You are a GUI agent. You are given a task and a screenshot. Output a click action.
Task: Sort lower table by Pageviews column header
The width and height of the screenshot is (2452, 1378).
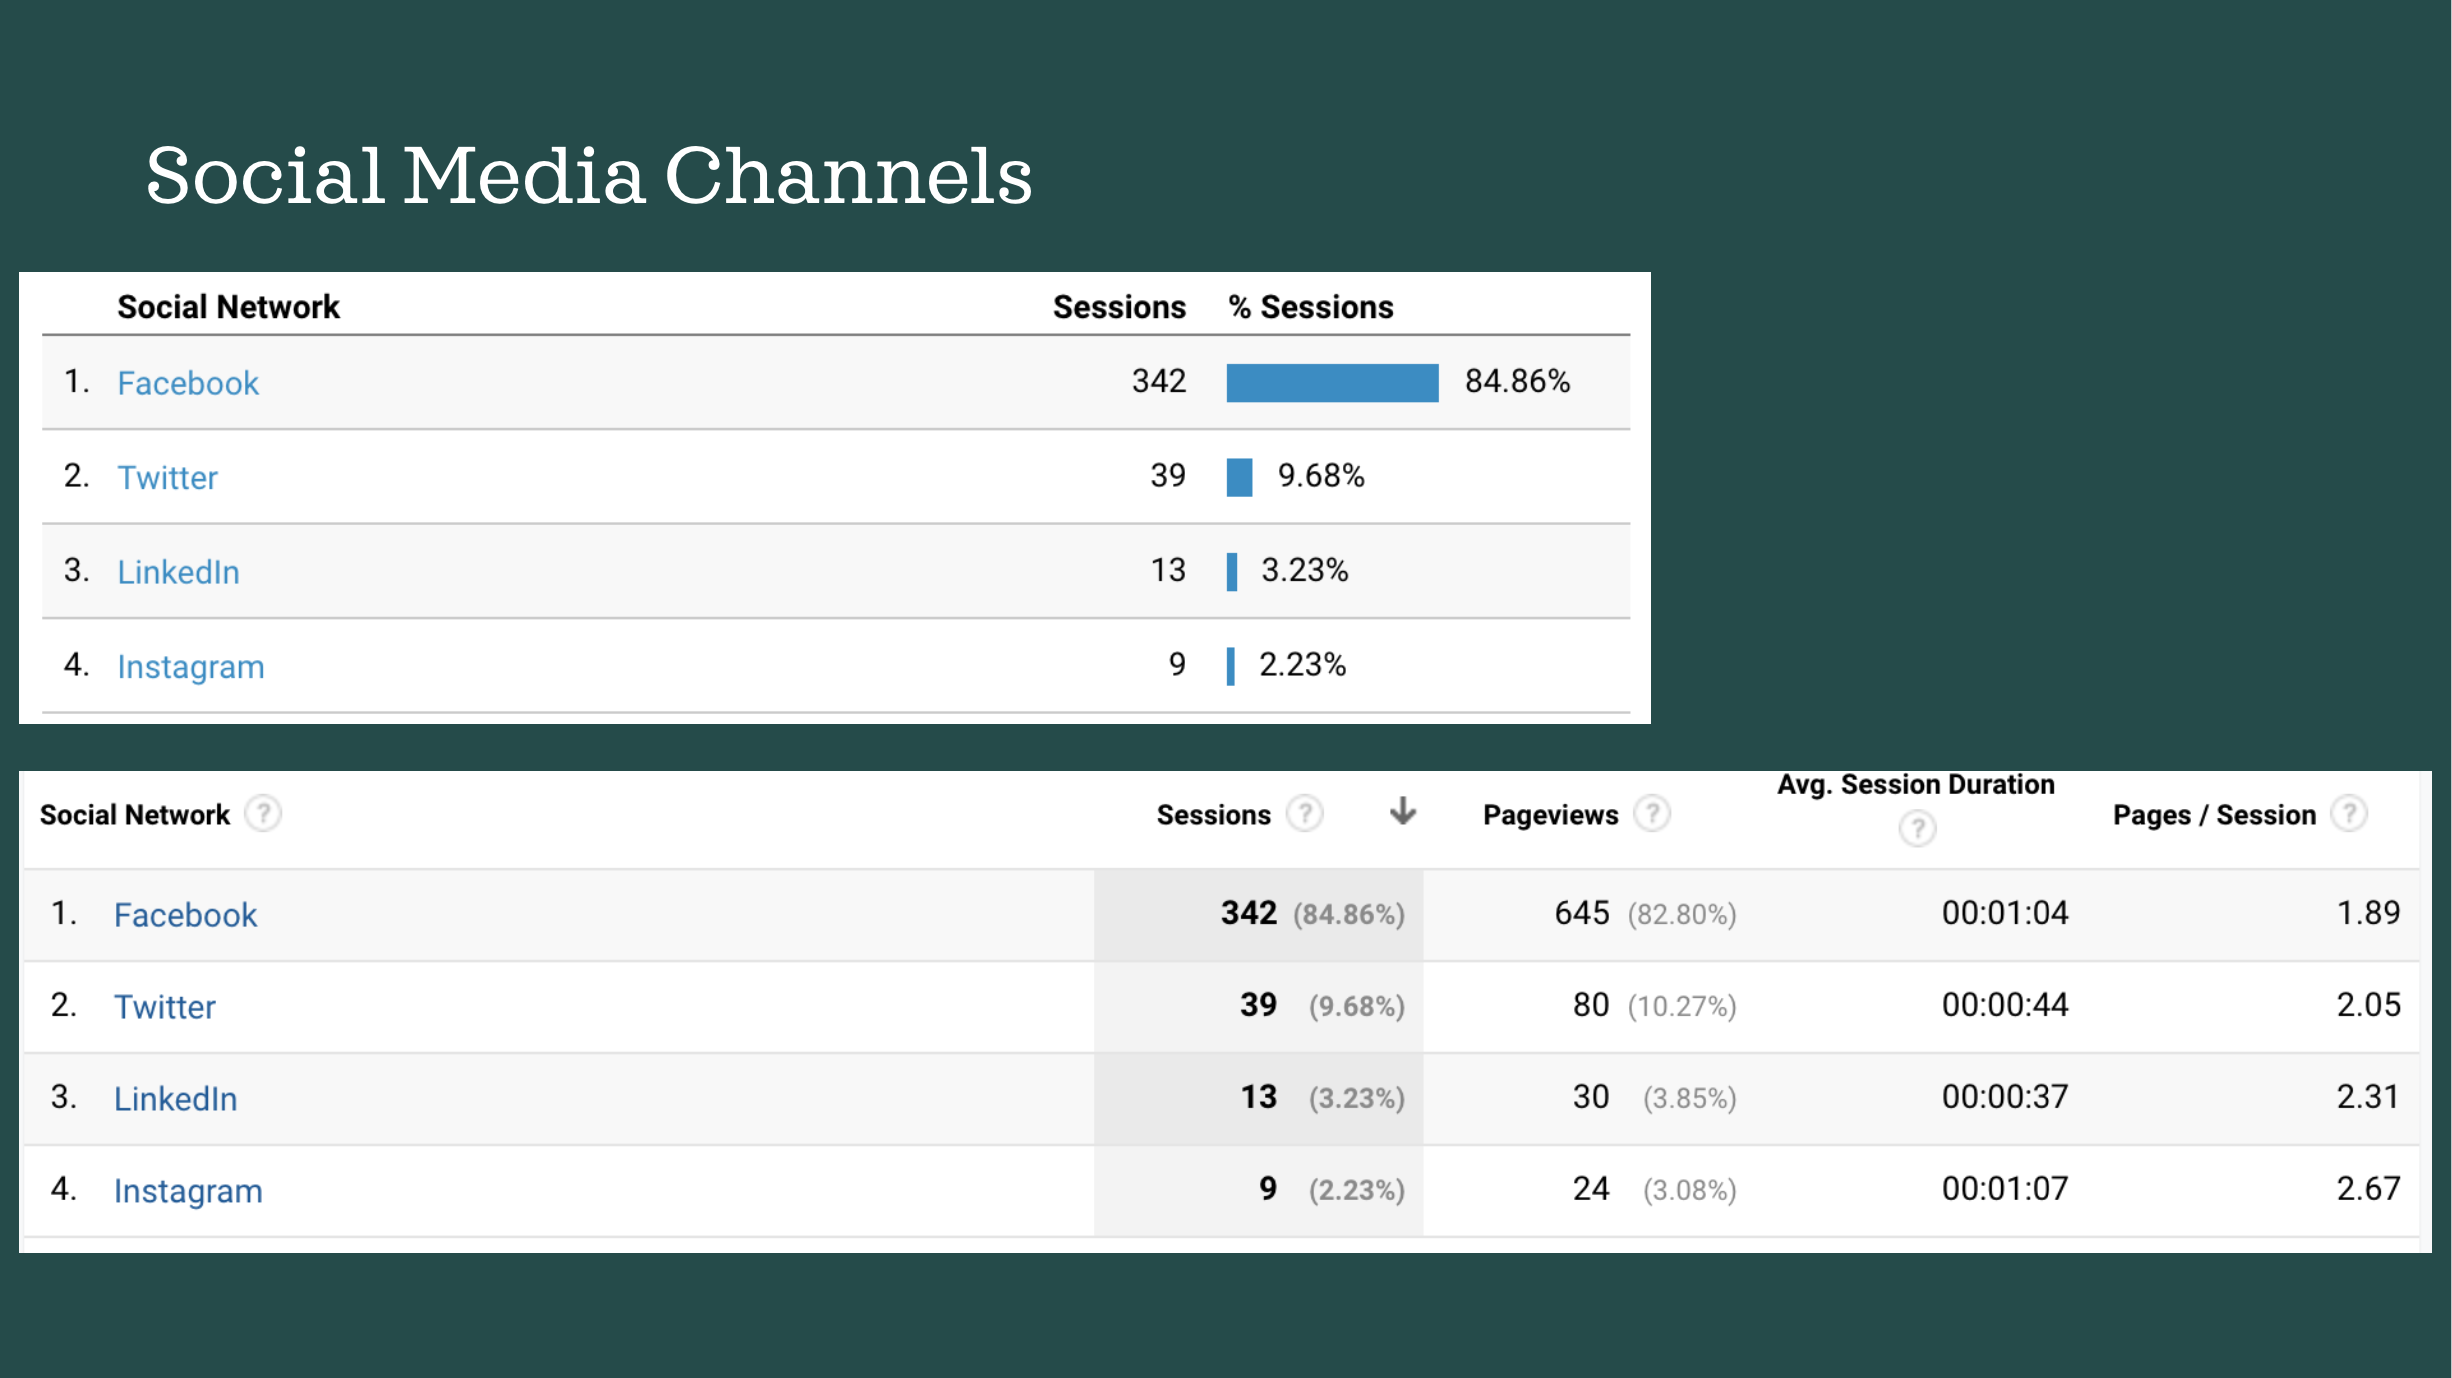click(x=1550, y=815)
